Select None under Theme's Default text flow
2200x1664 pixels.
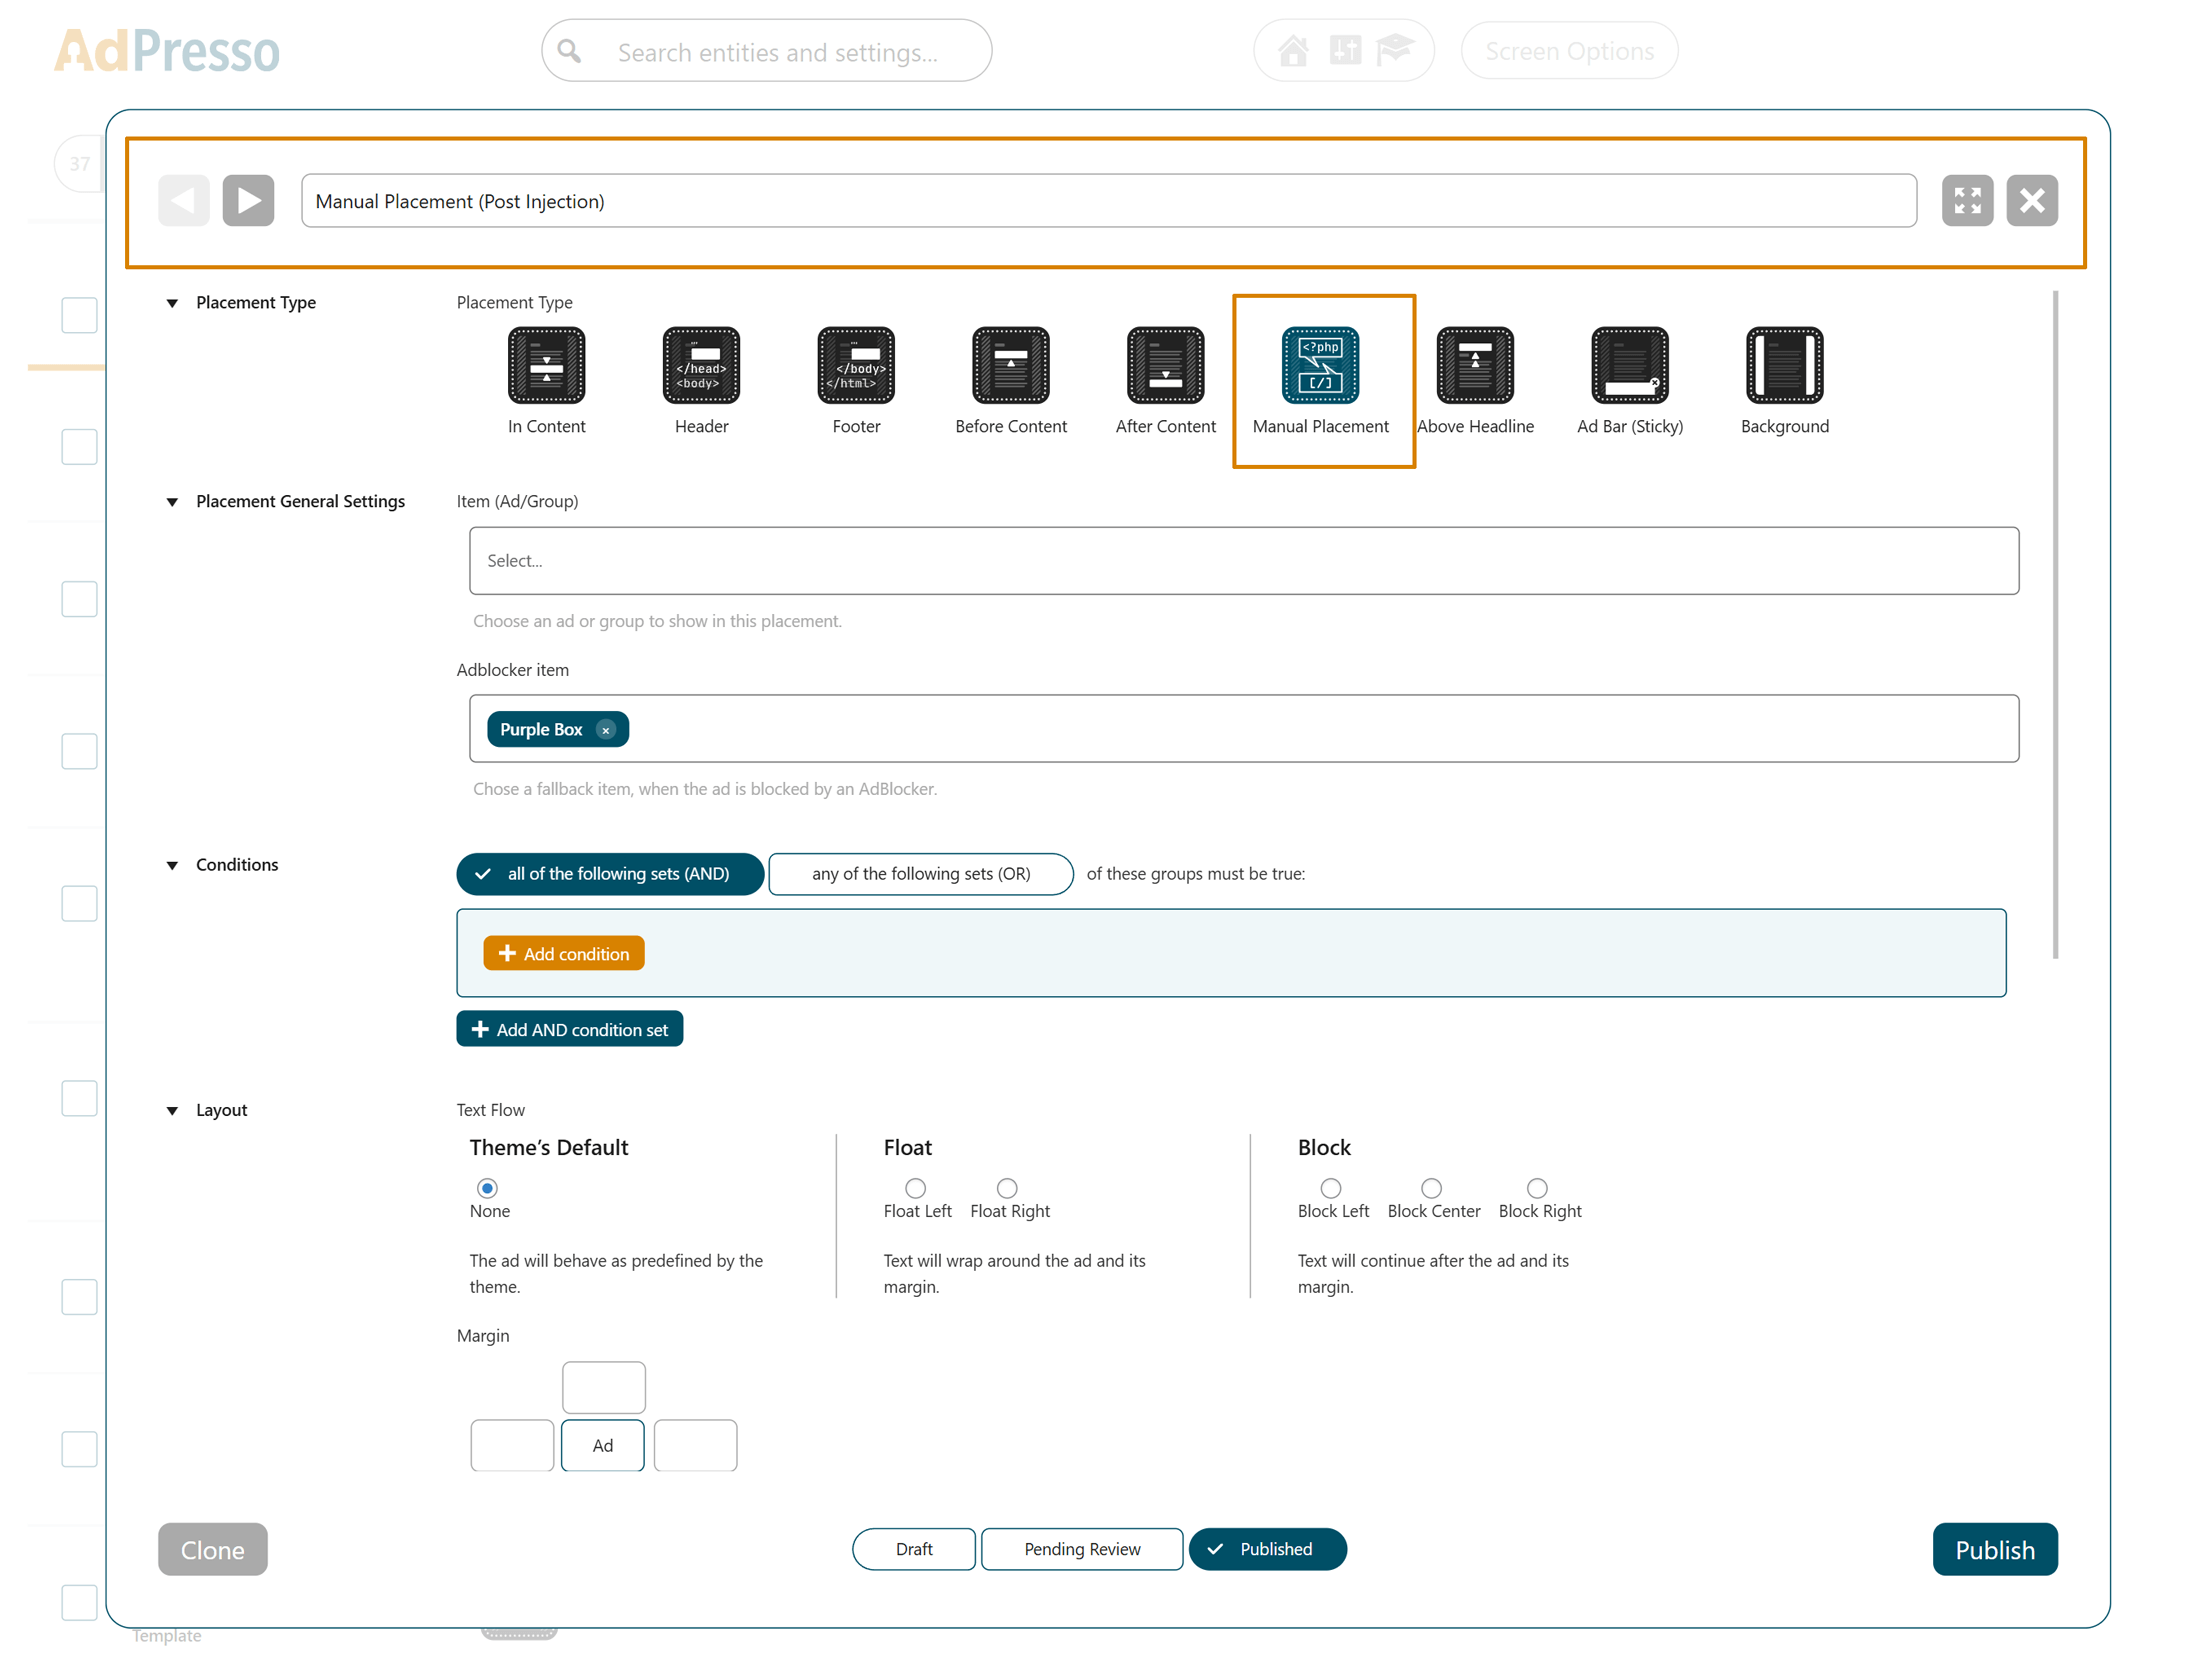[x=487, y=1188]
